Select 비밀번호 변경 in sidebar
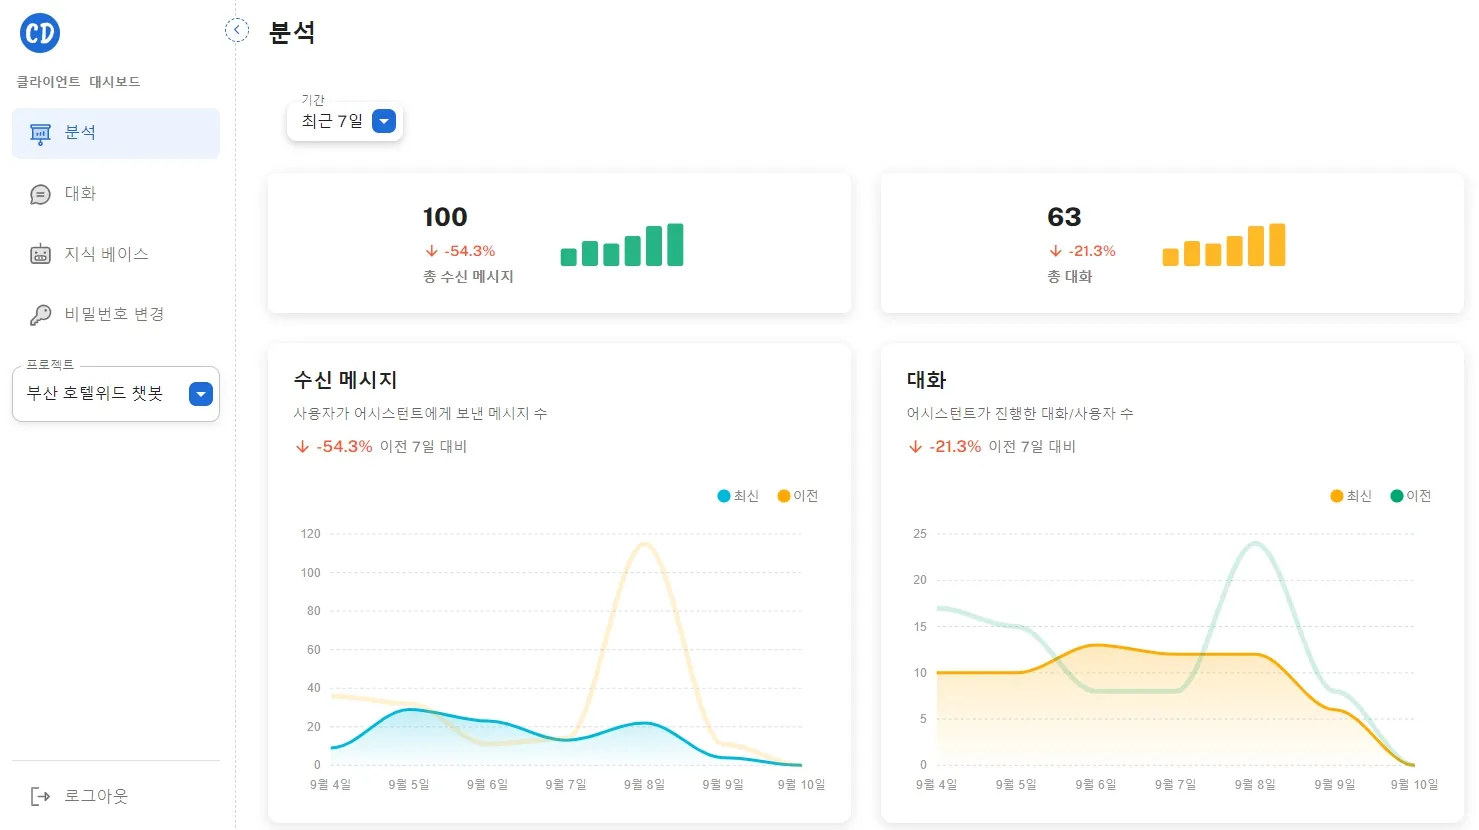 [x=114, y=315]
